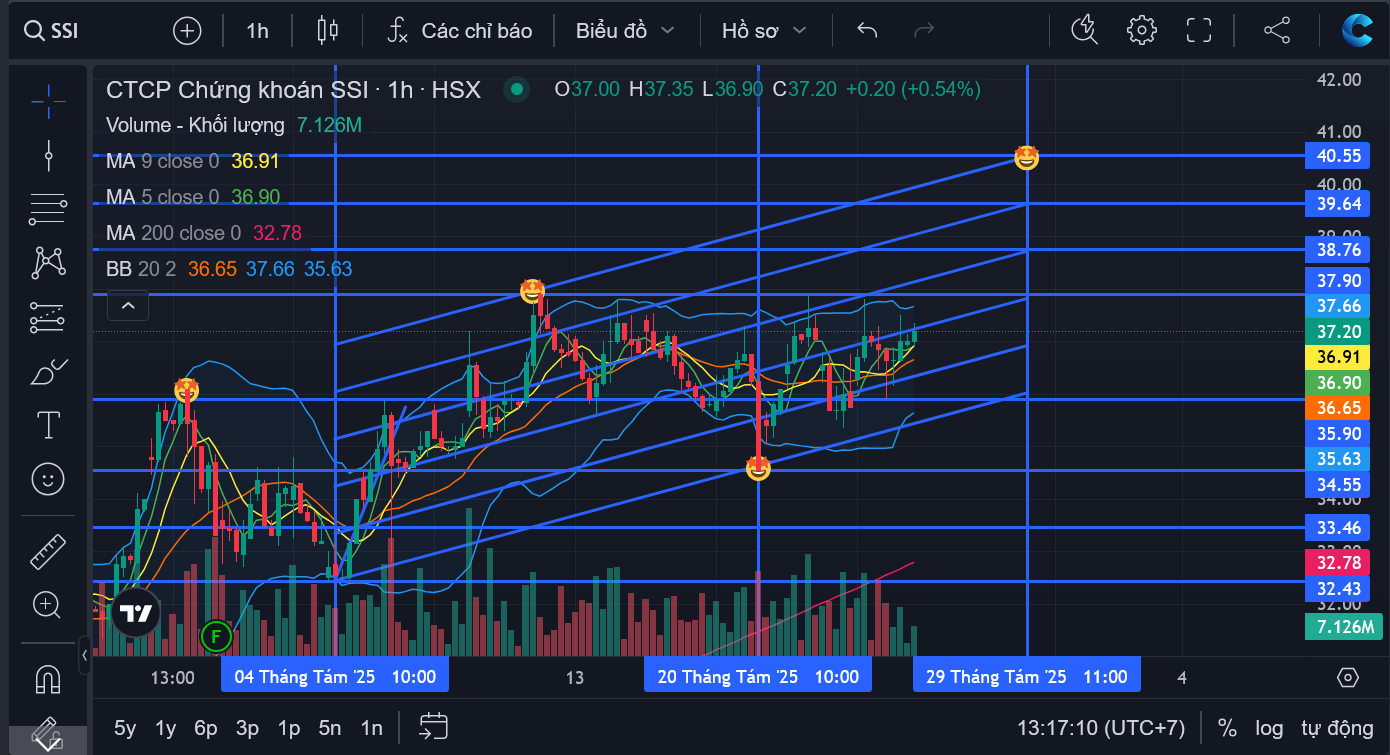Open chart settings gear in top toolbar
The height and width of the screenshot is (755, 1390).
[x=1141, y=30]
